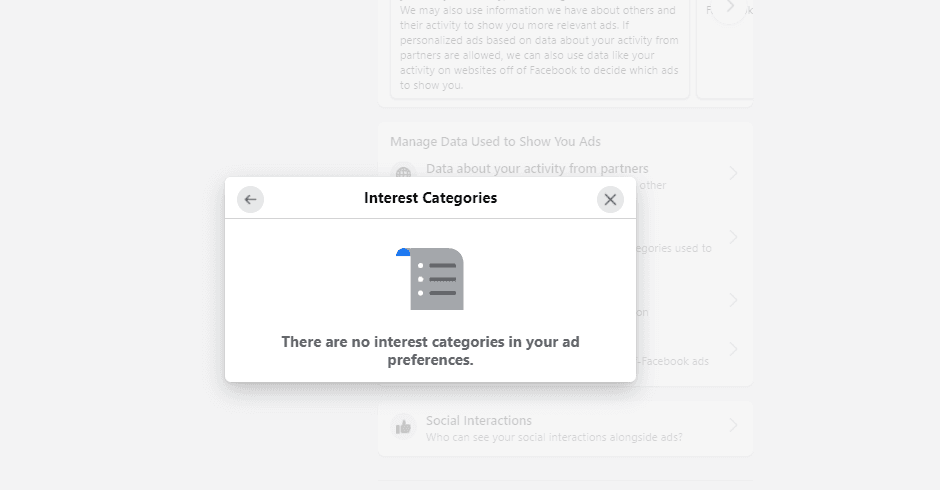The height and width of the screenshot is (490, 940).
Task: Select the partially hidden second info card
Action: [x=724, y=49]
